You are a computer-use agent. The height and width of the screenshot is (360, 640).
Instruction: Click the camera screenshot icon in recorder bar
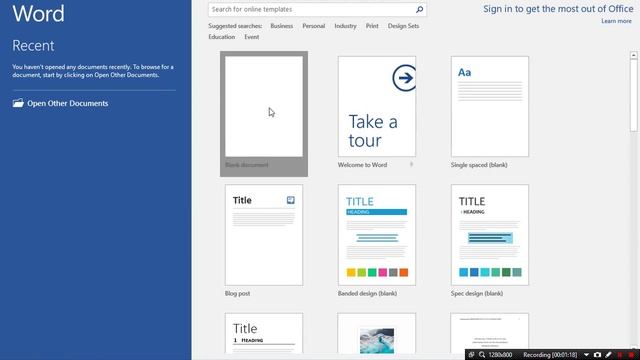tap(597, 355)
